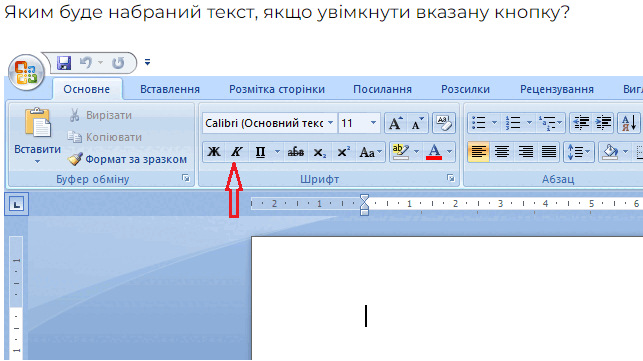Open the Office button menu

[26, 73]
